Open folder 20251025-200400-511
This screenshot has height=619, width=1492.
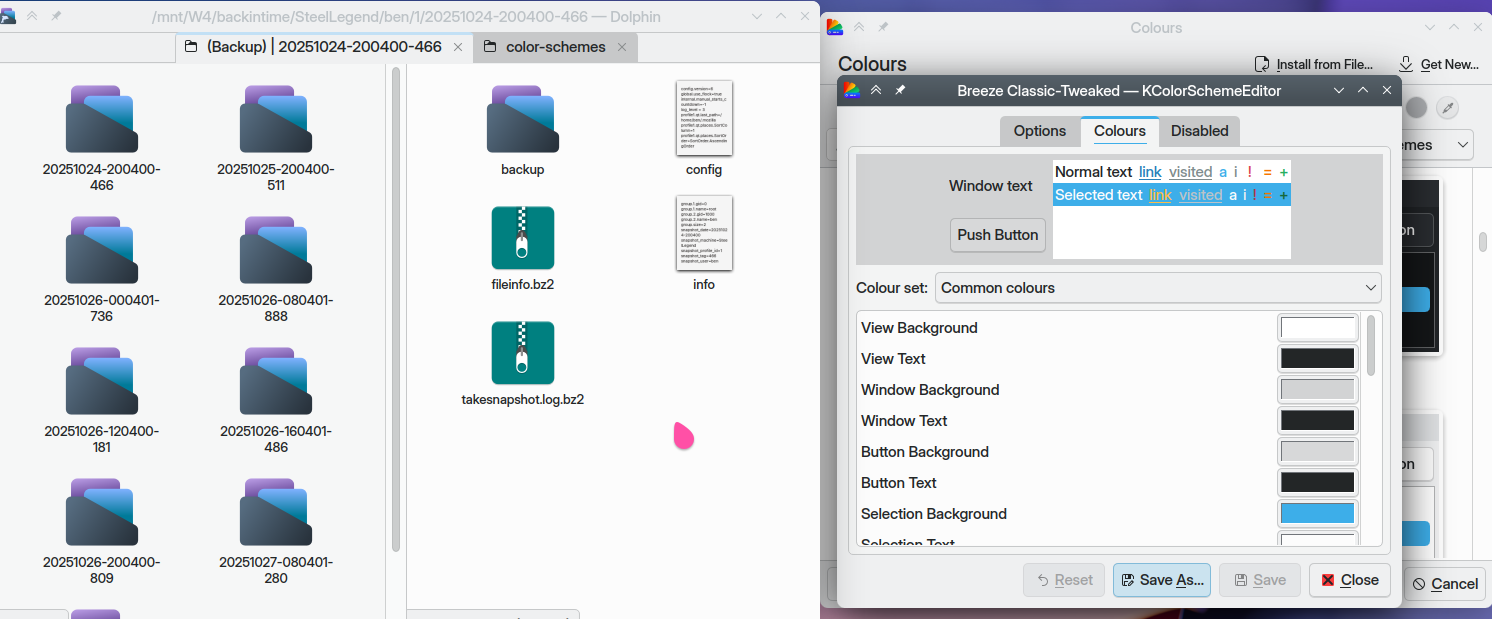tap(276, 119)
